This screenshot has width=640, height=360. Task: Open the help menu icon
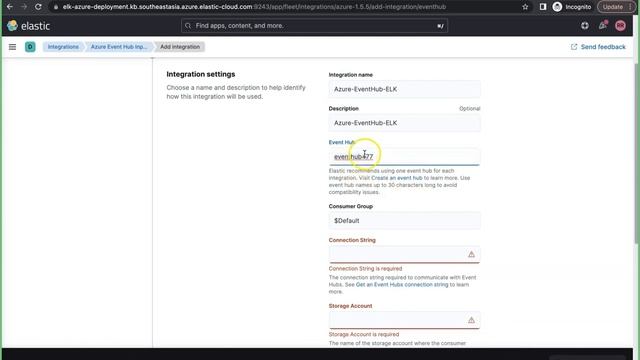584,26
